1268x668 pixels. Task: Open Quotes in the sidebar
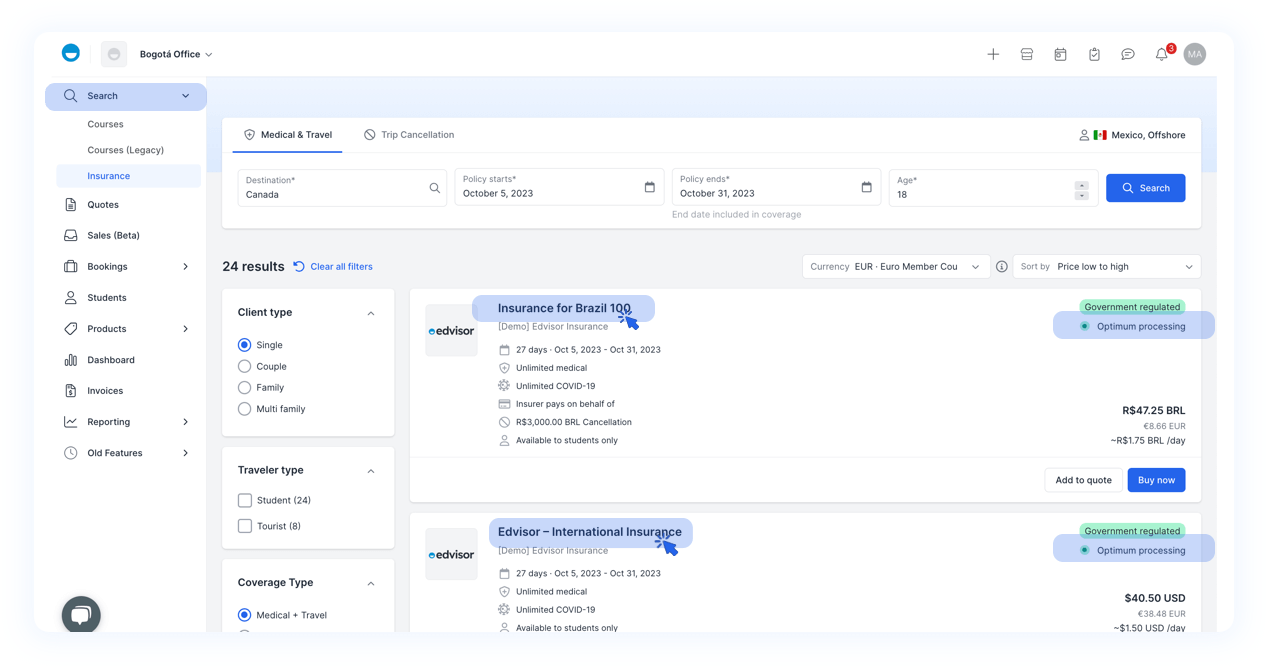click(102, 205)
